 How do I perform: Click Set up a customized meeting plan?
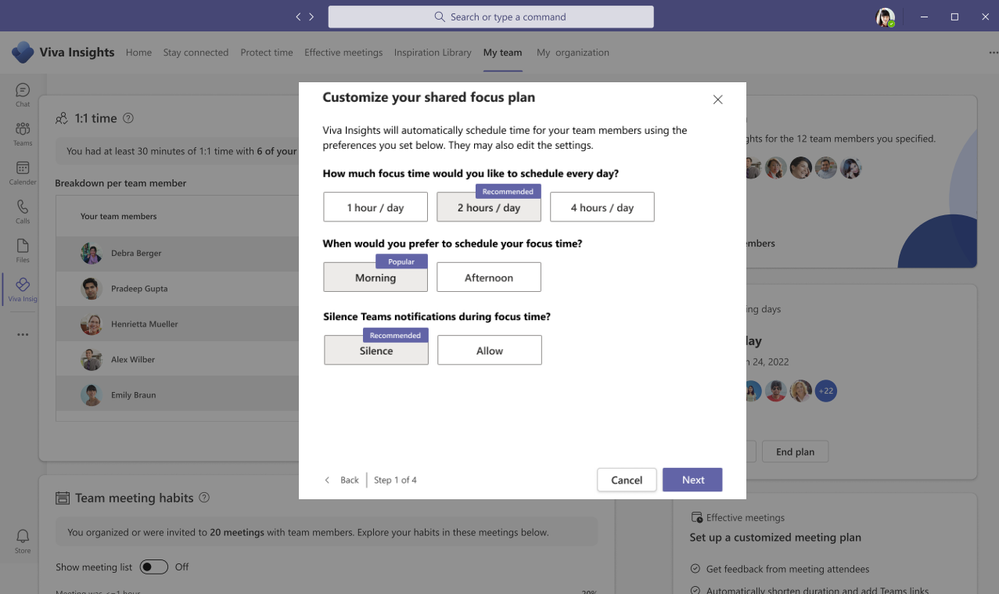775,537
